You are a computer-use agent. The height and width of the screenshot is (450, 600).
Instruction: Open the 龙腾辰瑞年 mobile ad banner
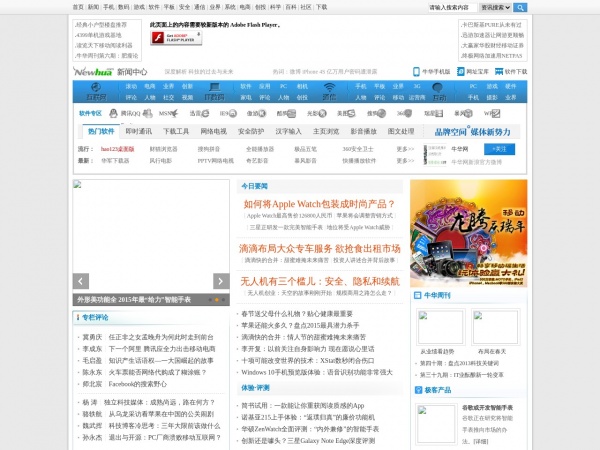point(469,233)
